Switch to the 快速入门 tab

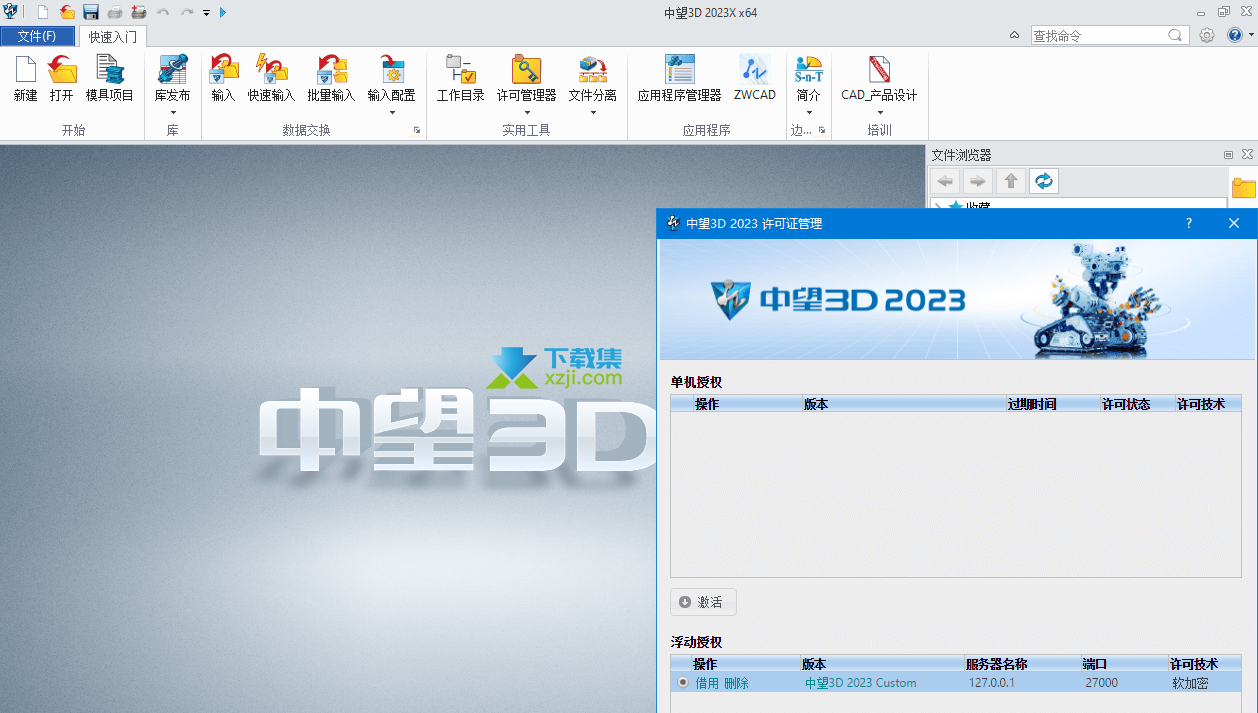pos(113,36)
